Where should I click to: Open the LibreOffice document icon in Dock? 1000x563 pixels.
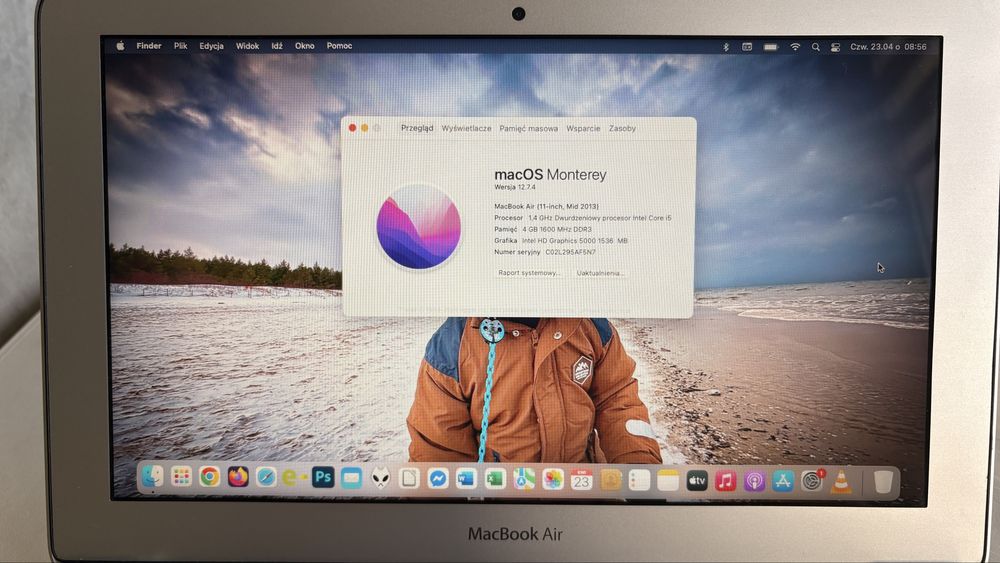(409, 478)
